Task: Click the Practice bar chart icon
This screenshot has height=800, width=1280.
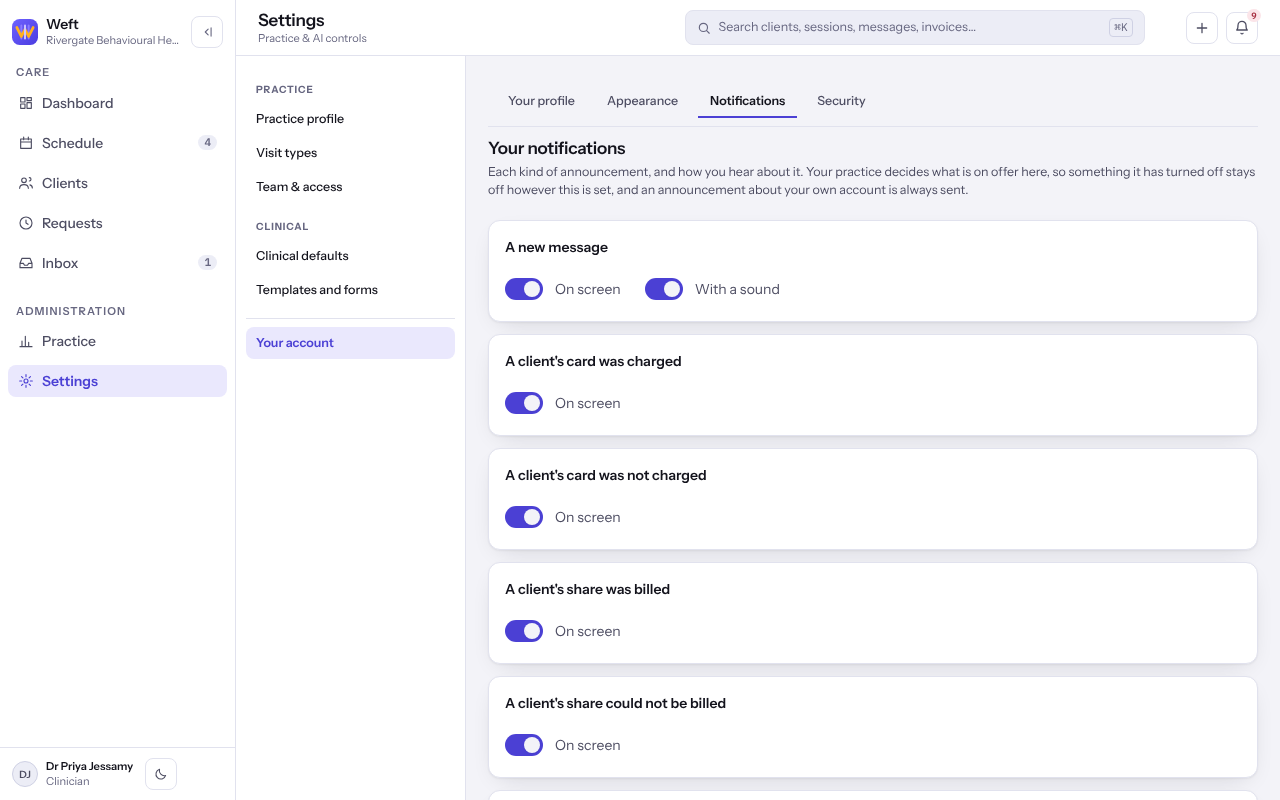Action: pyautogui.click(x=26, y=341)
